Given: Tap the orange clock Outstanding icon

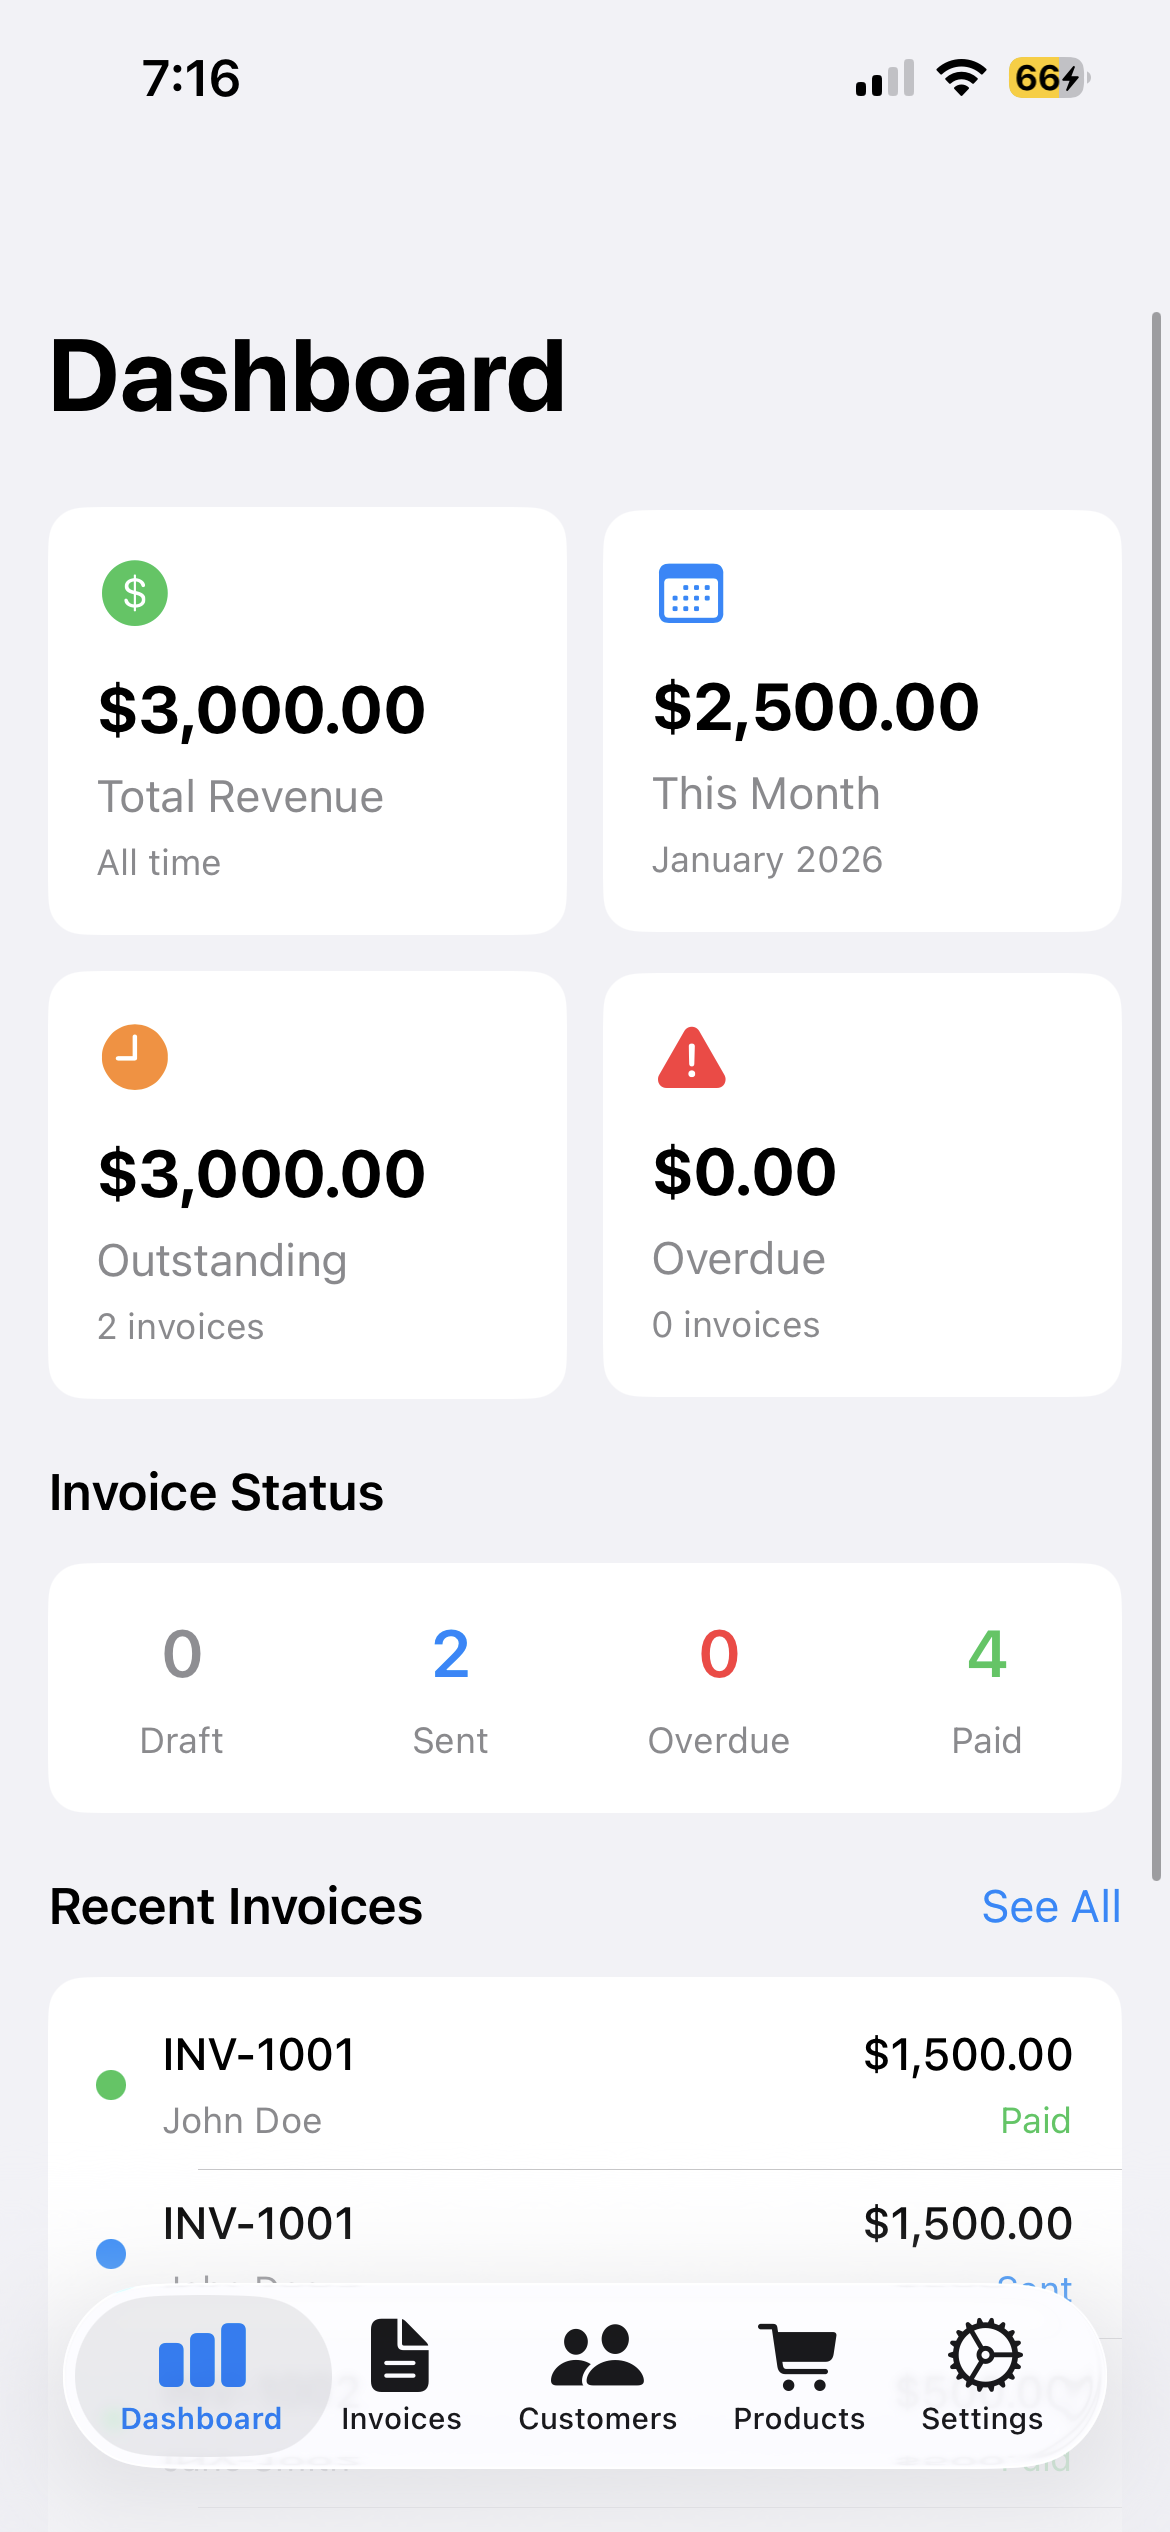Looking at the screenshot, I should [x=135, y=1057].
